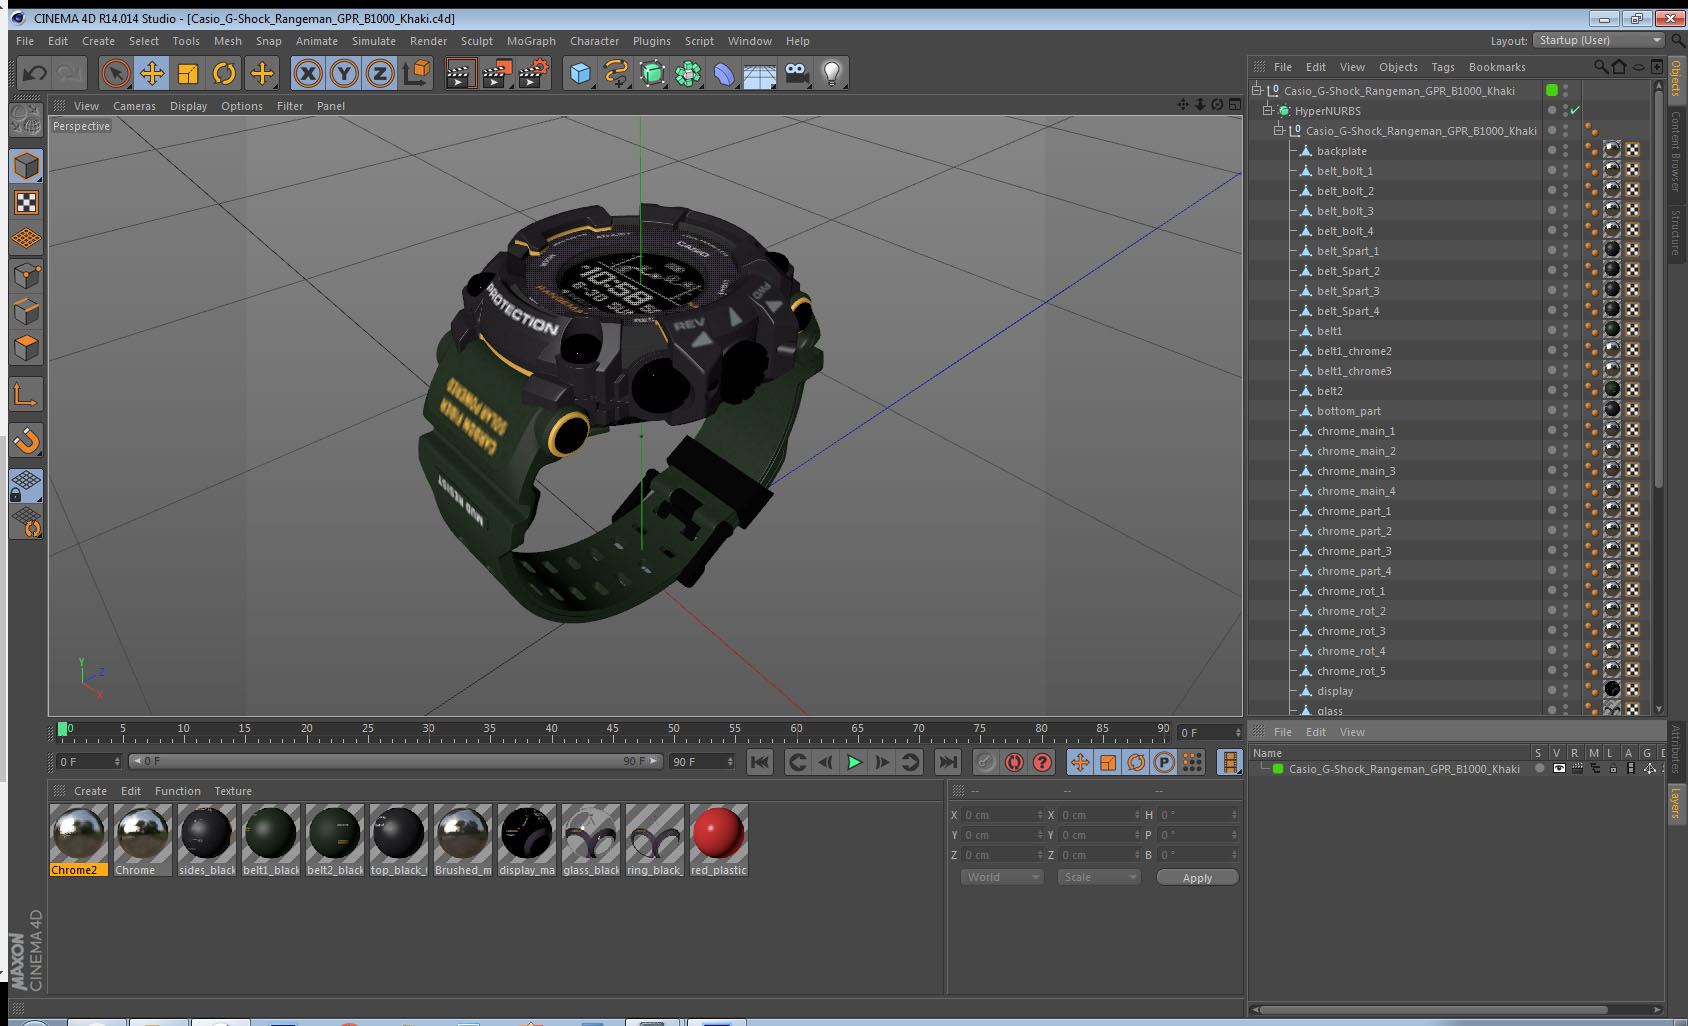Open the MoGraph menu
The image size is (1688, 1026).
click(x=531, y=41)
